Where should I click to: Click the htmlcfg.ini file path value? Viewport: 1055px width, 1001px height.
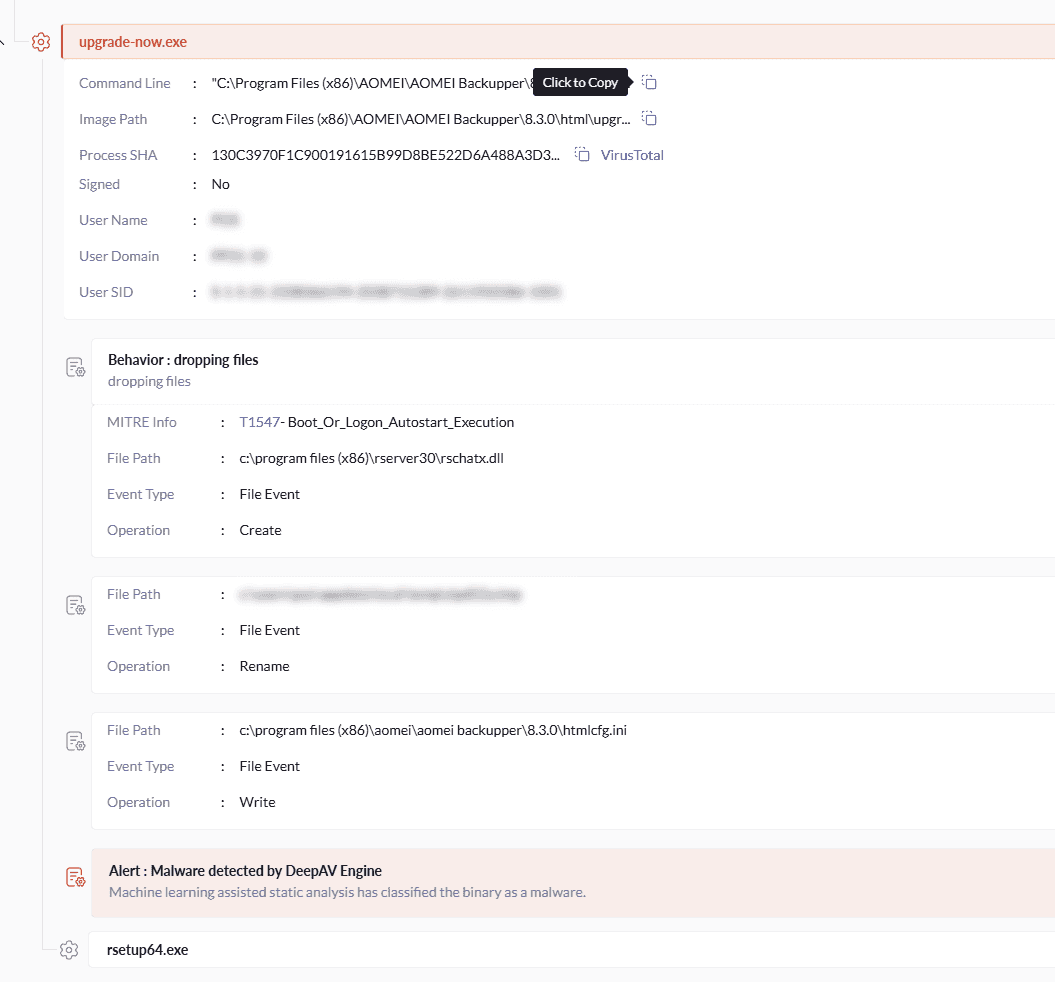pyautogui.click(x=433, y=730)
